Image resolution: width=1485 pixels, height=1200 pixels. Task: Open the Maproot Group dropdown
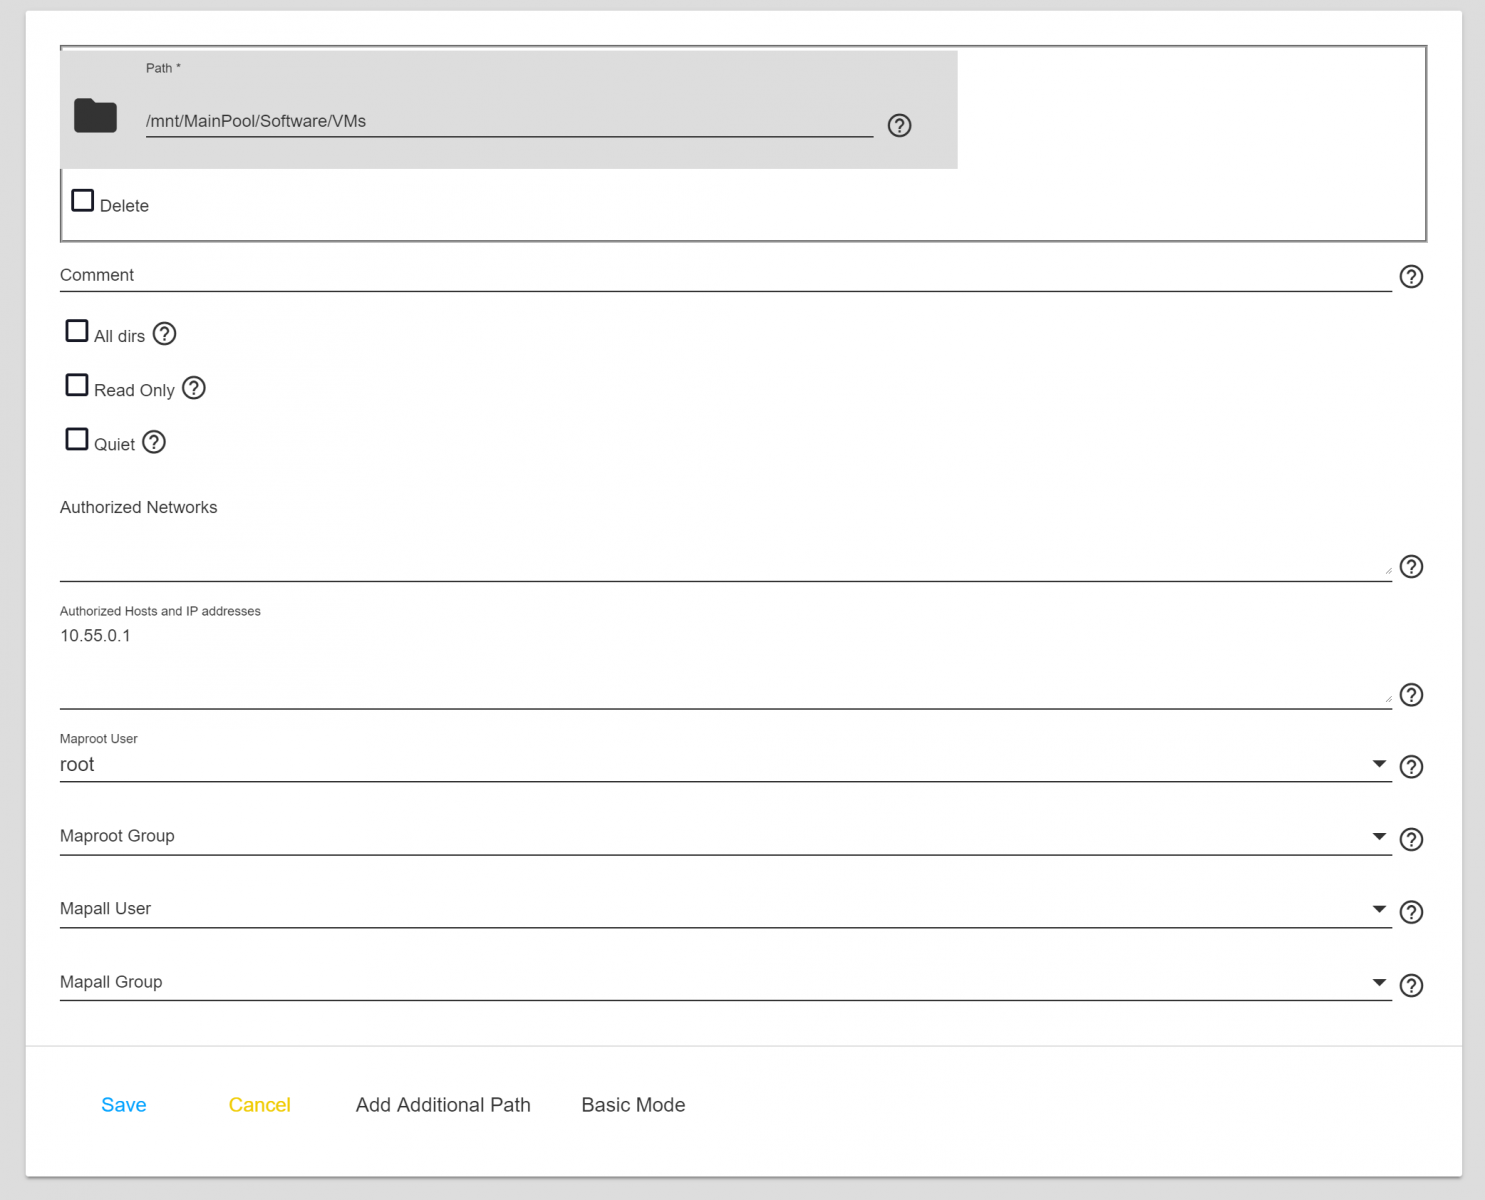pos(1378,837)
